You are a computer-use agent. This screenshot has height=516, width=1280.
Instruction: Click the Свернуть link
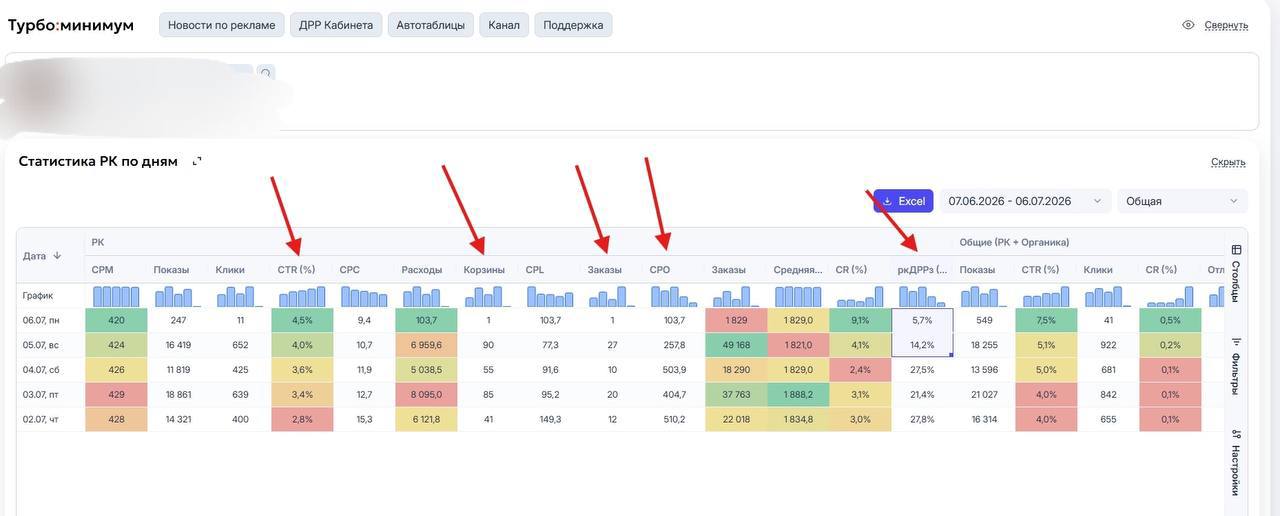point(1226,25)
